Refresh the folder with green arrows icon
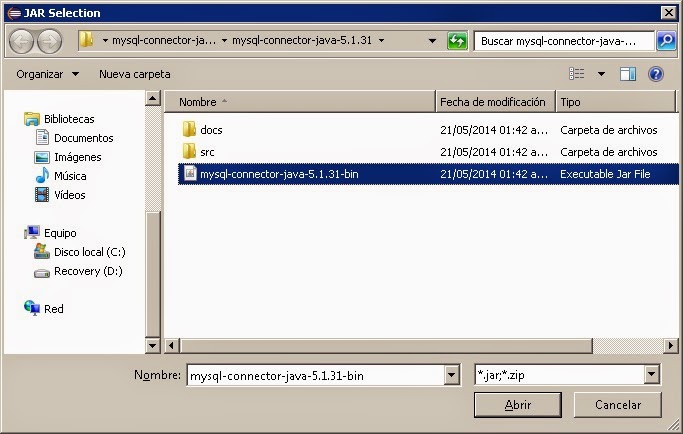This screenshot has height=434, width=683. click(457, 41)
